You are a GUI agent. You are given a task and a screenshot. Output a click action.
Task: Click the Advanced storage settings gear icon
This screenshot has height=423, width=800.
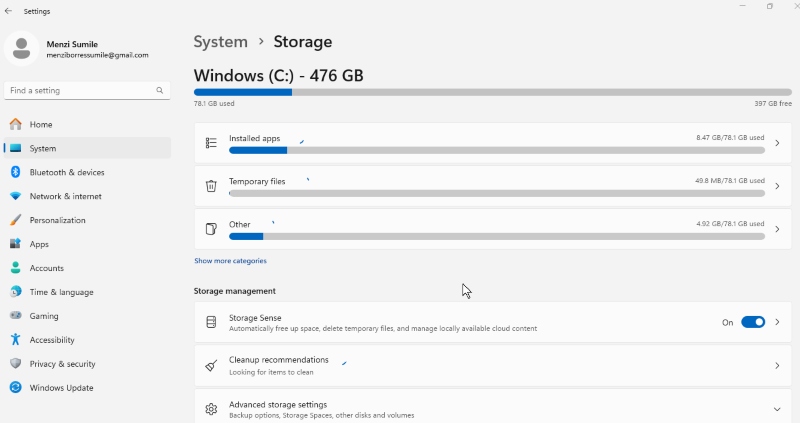(211, 409)
